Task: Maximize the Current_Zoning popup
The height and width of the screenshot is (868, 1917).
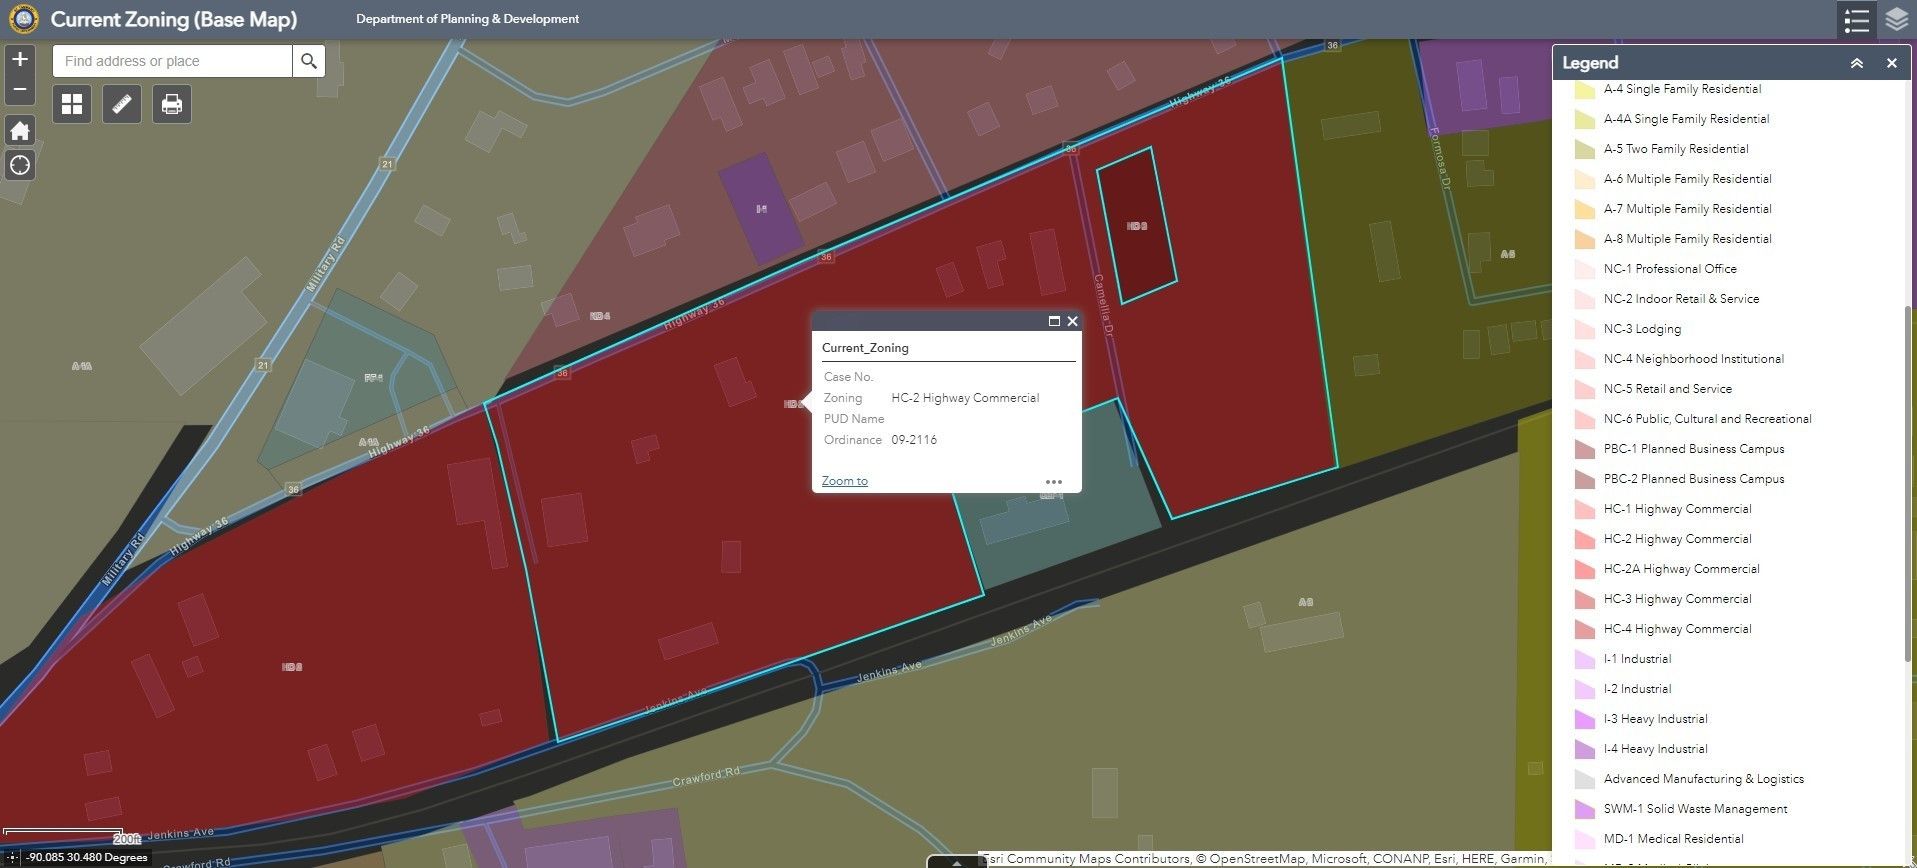Action: click(x=1053, y=321)
